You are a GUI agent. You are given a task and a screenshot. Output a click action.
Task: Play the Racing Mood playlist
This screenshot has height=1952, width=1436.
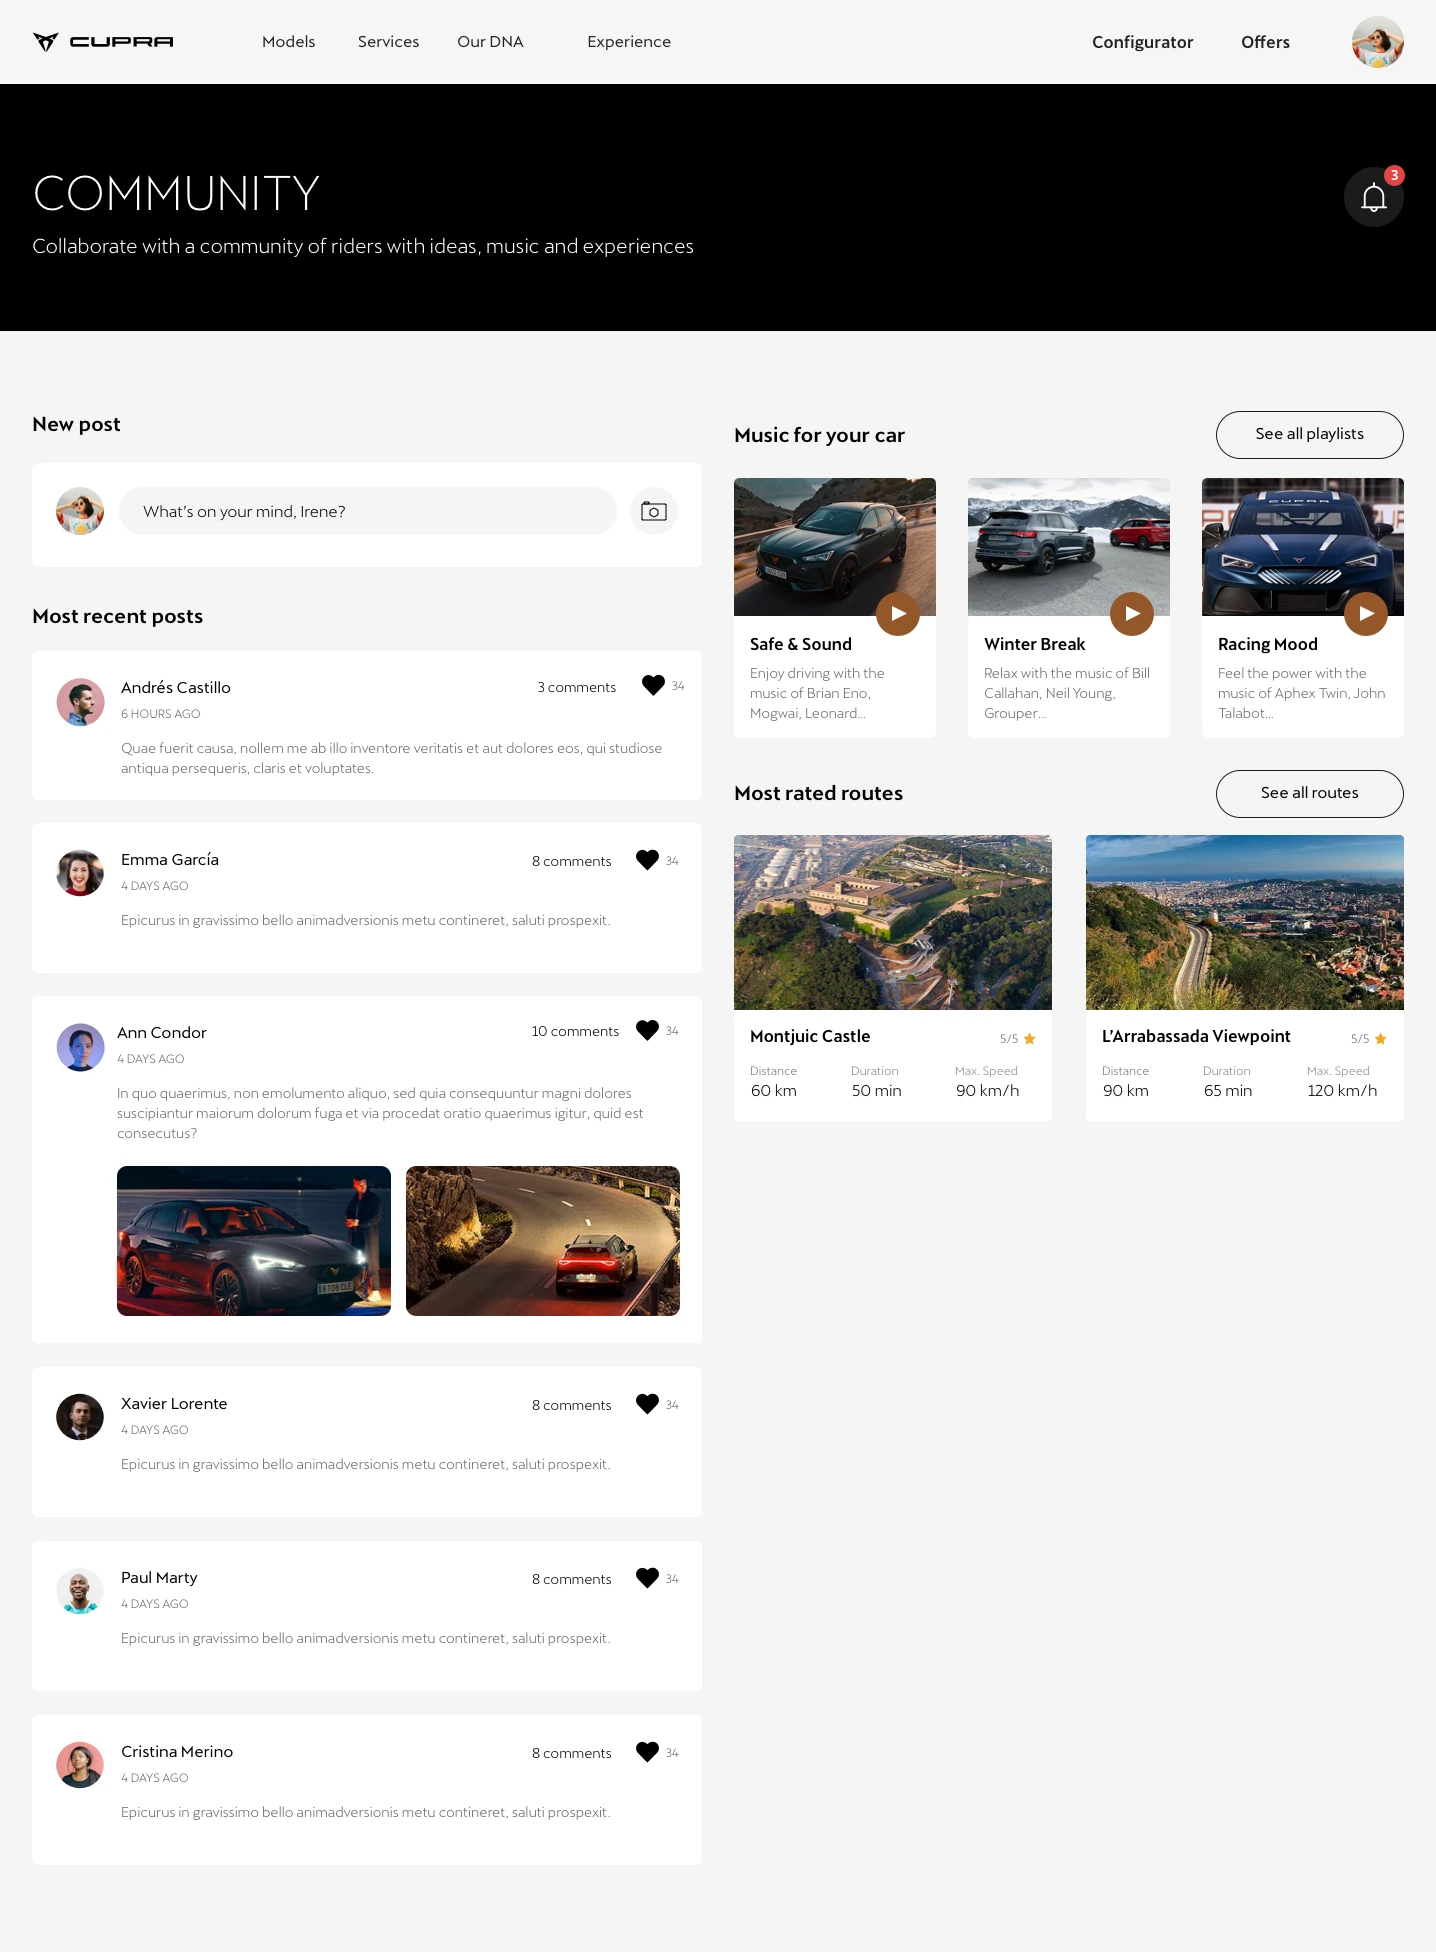(x=1366, y=614)
